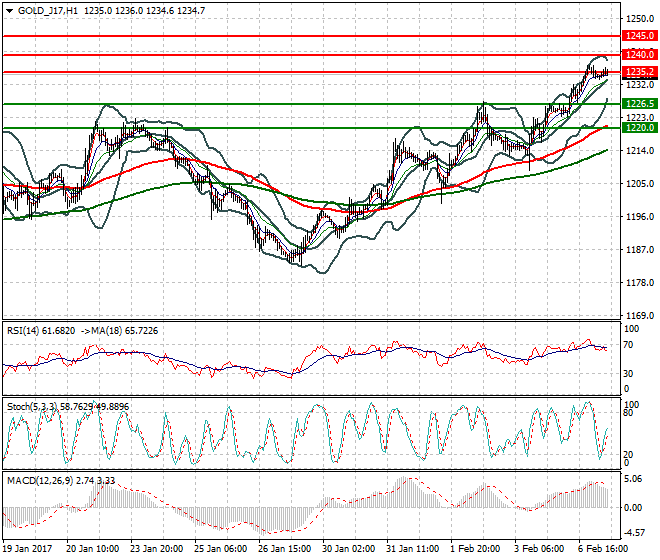
Task: Click the 1232.0 price scale value
Action: click(x=640, y=85)
